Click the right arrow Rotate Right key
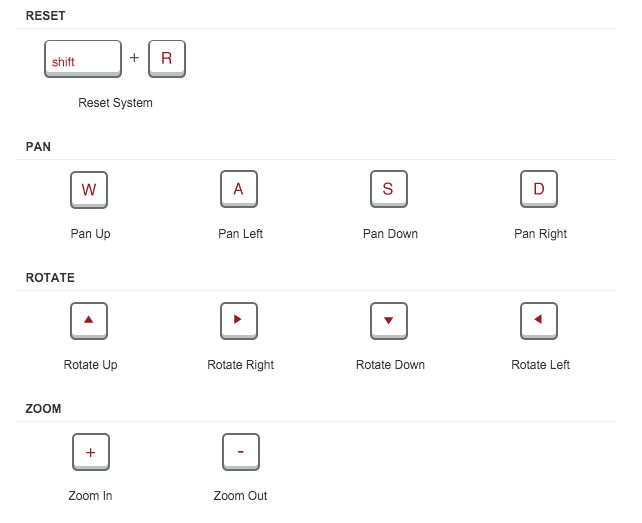Image resolution: width=642 pixels, height=523 pixels. click(239, 321)
